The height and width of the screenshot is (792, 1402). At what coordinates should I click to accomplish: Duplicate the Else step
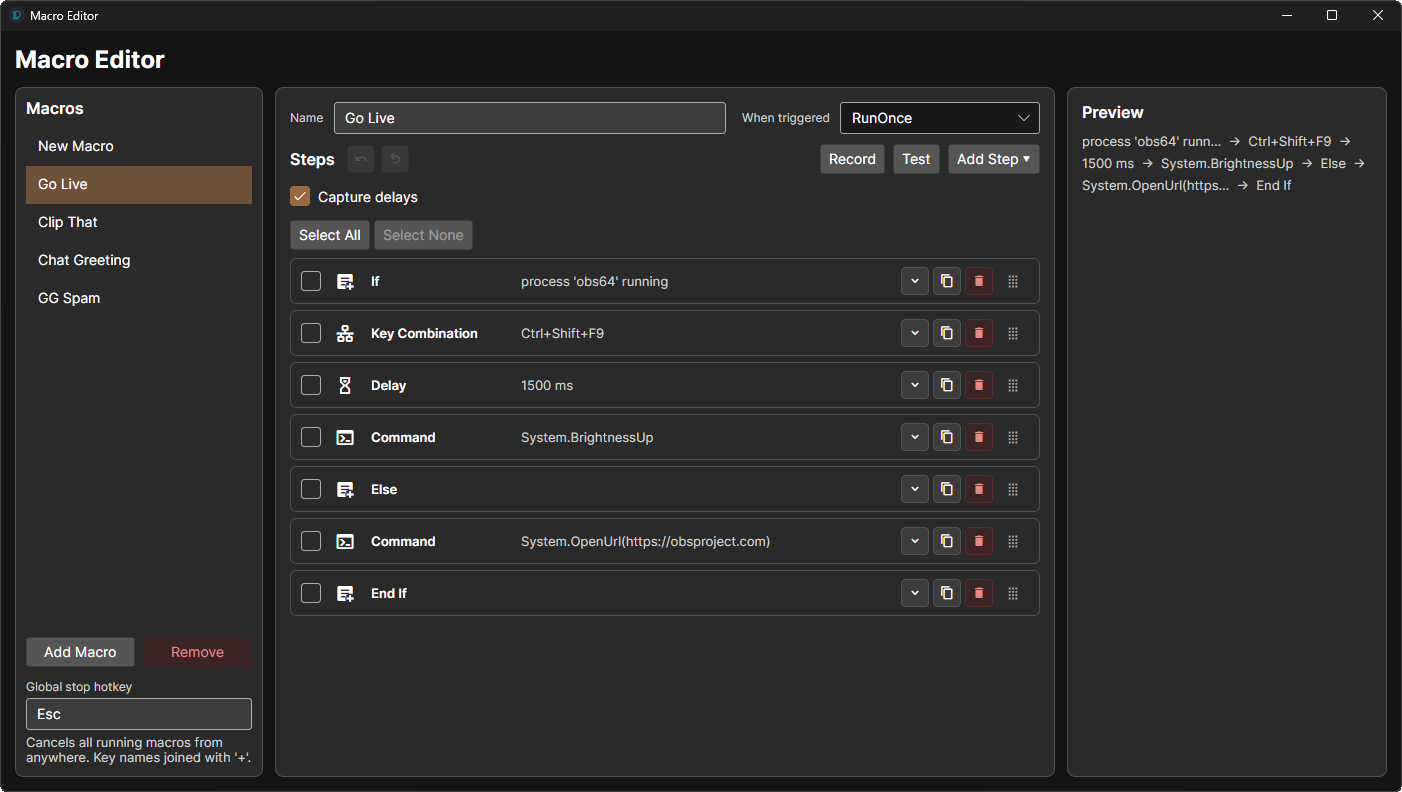(x=947, y=489)
